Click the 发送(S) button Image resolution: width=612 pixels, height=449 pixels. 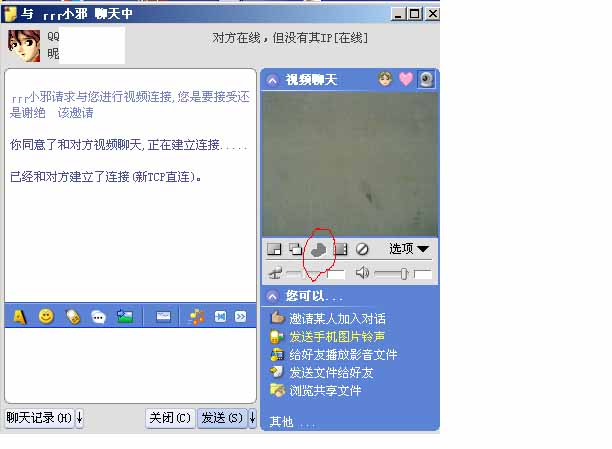pyautogui.click(x=222, y=418)
